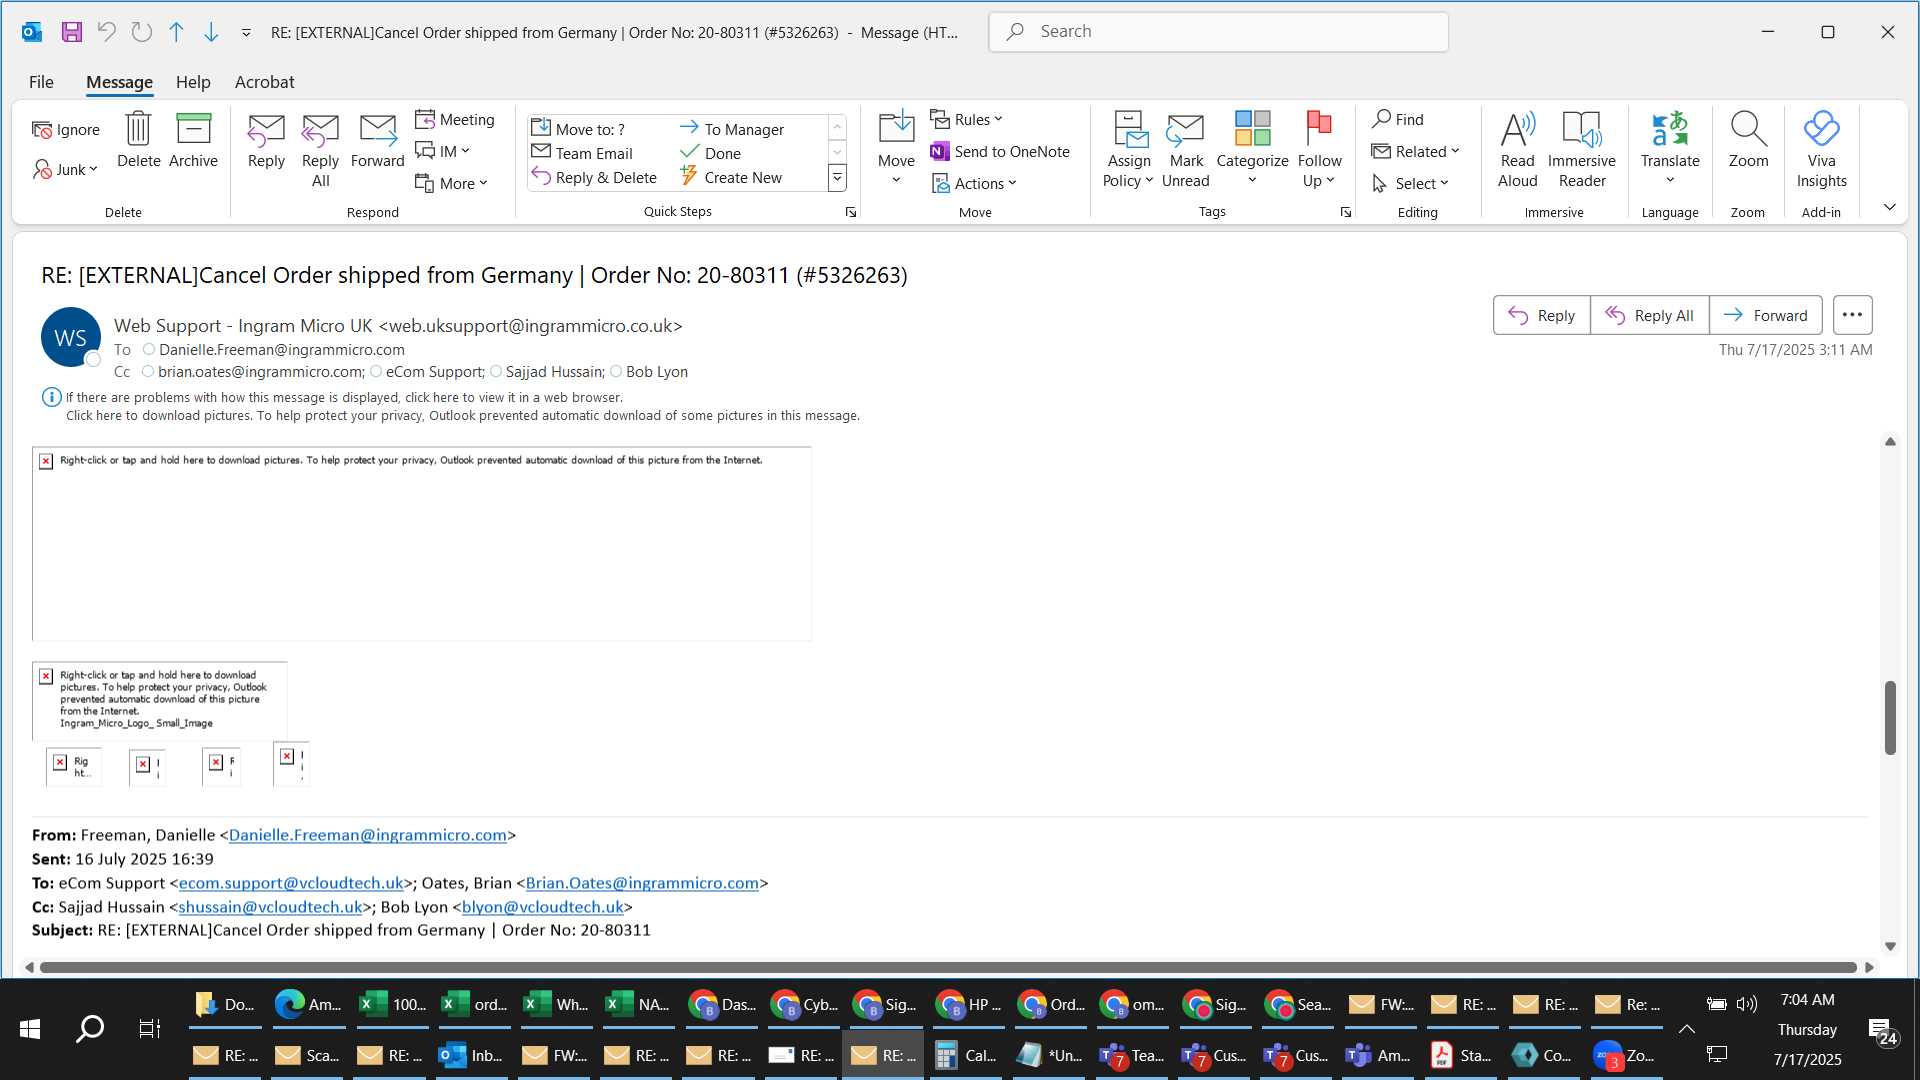Open the Teams taskbar item labeled Tea...
Viewport: 1920px width, 1080px height.
pos(1131,1055)
